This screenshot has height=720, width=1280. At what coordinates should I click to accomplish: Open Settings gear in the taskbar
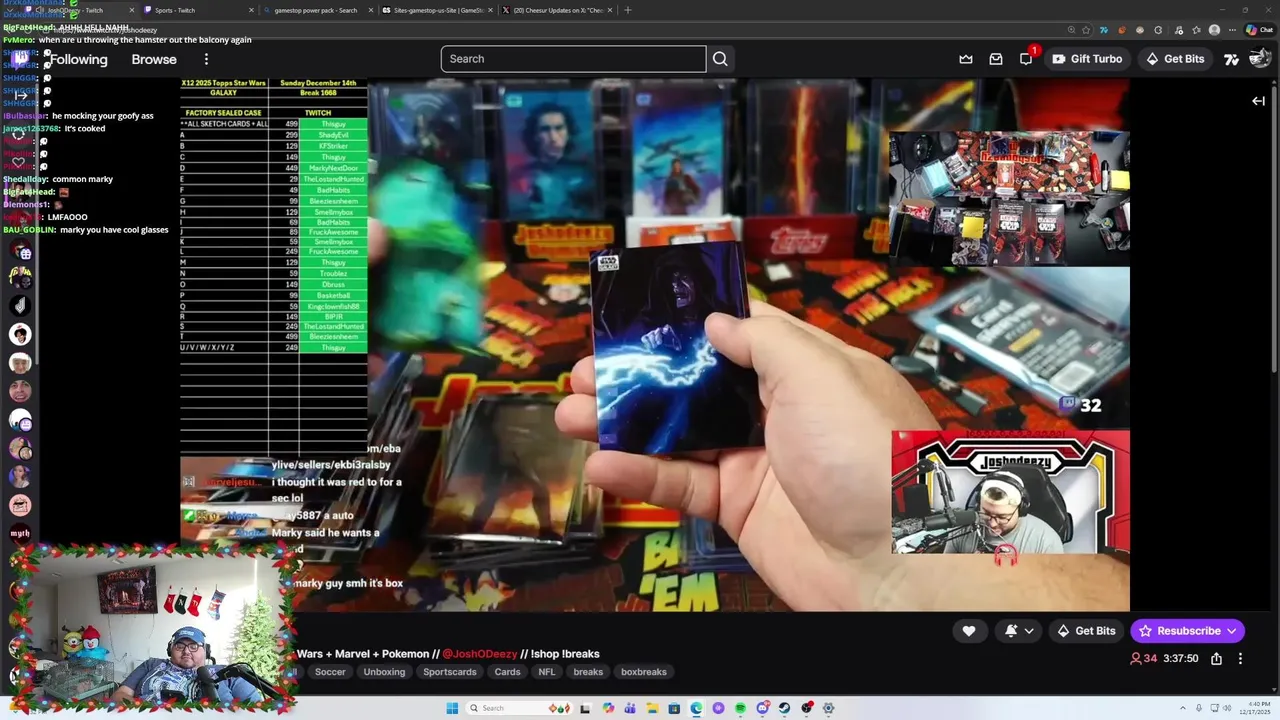(828, 708)
